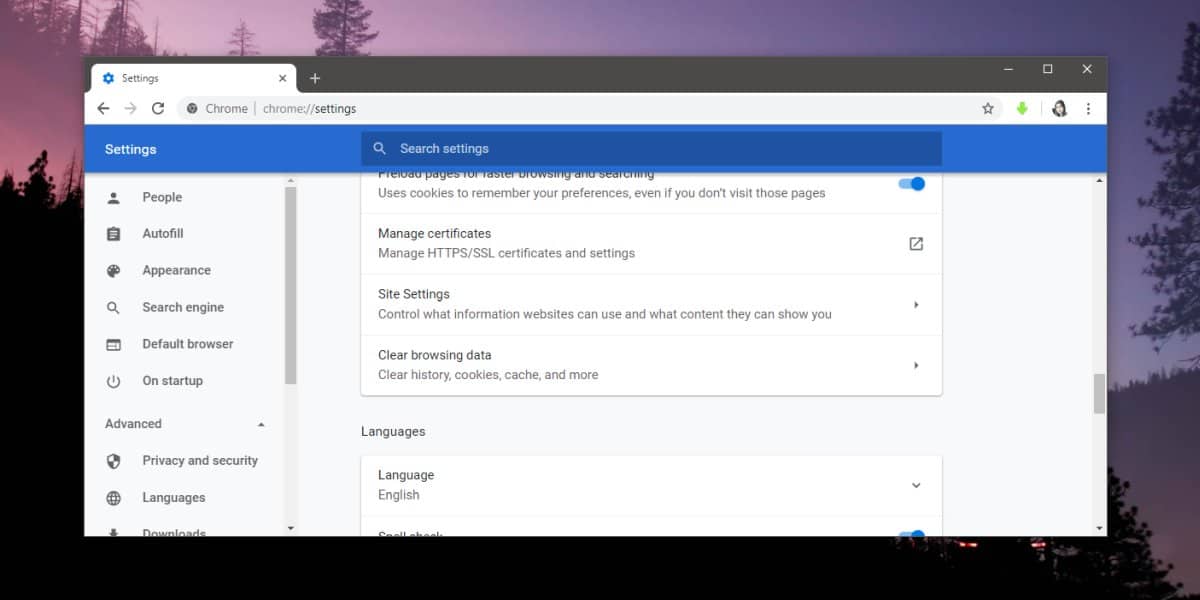1200x600 pixels.
Task: Open Site Settings arrow
Action: 916,304
